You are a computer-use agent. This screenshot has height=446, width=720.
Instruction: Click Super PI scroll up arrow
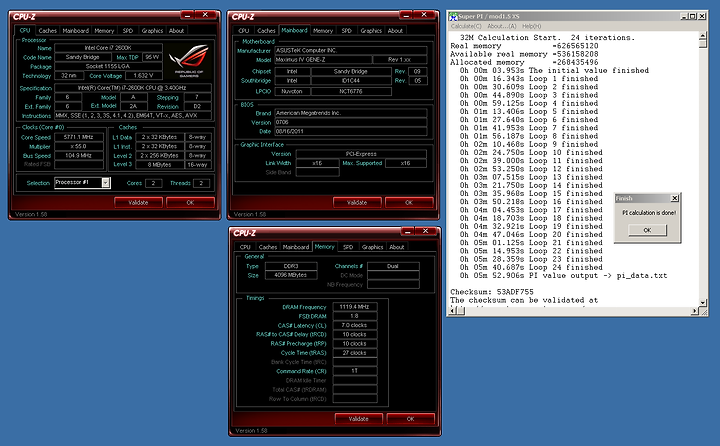[x=703, y=35]
